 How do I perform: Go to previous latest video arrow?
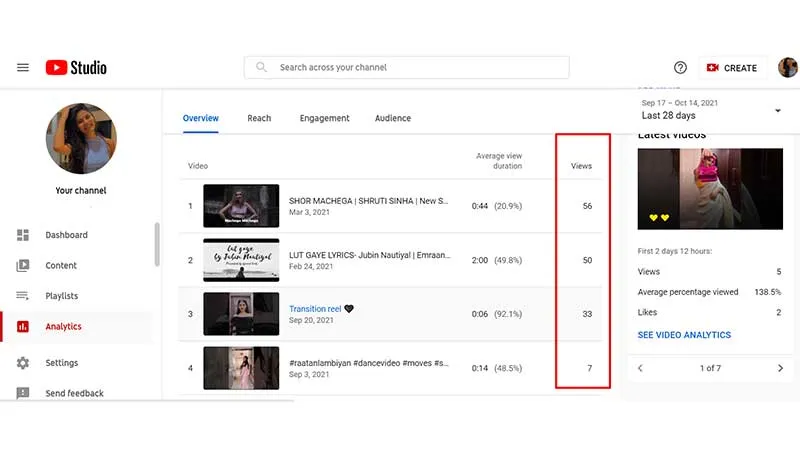tap(640, 368)
